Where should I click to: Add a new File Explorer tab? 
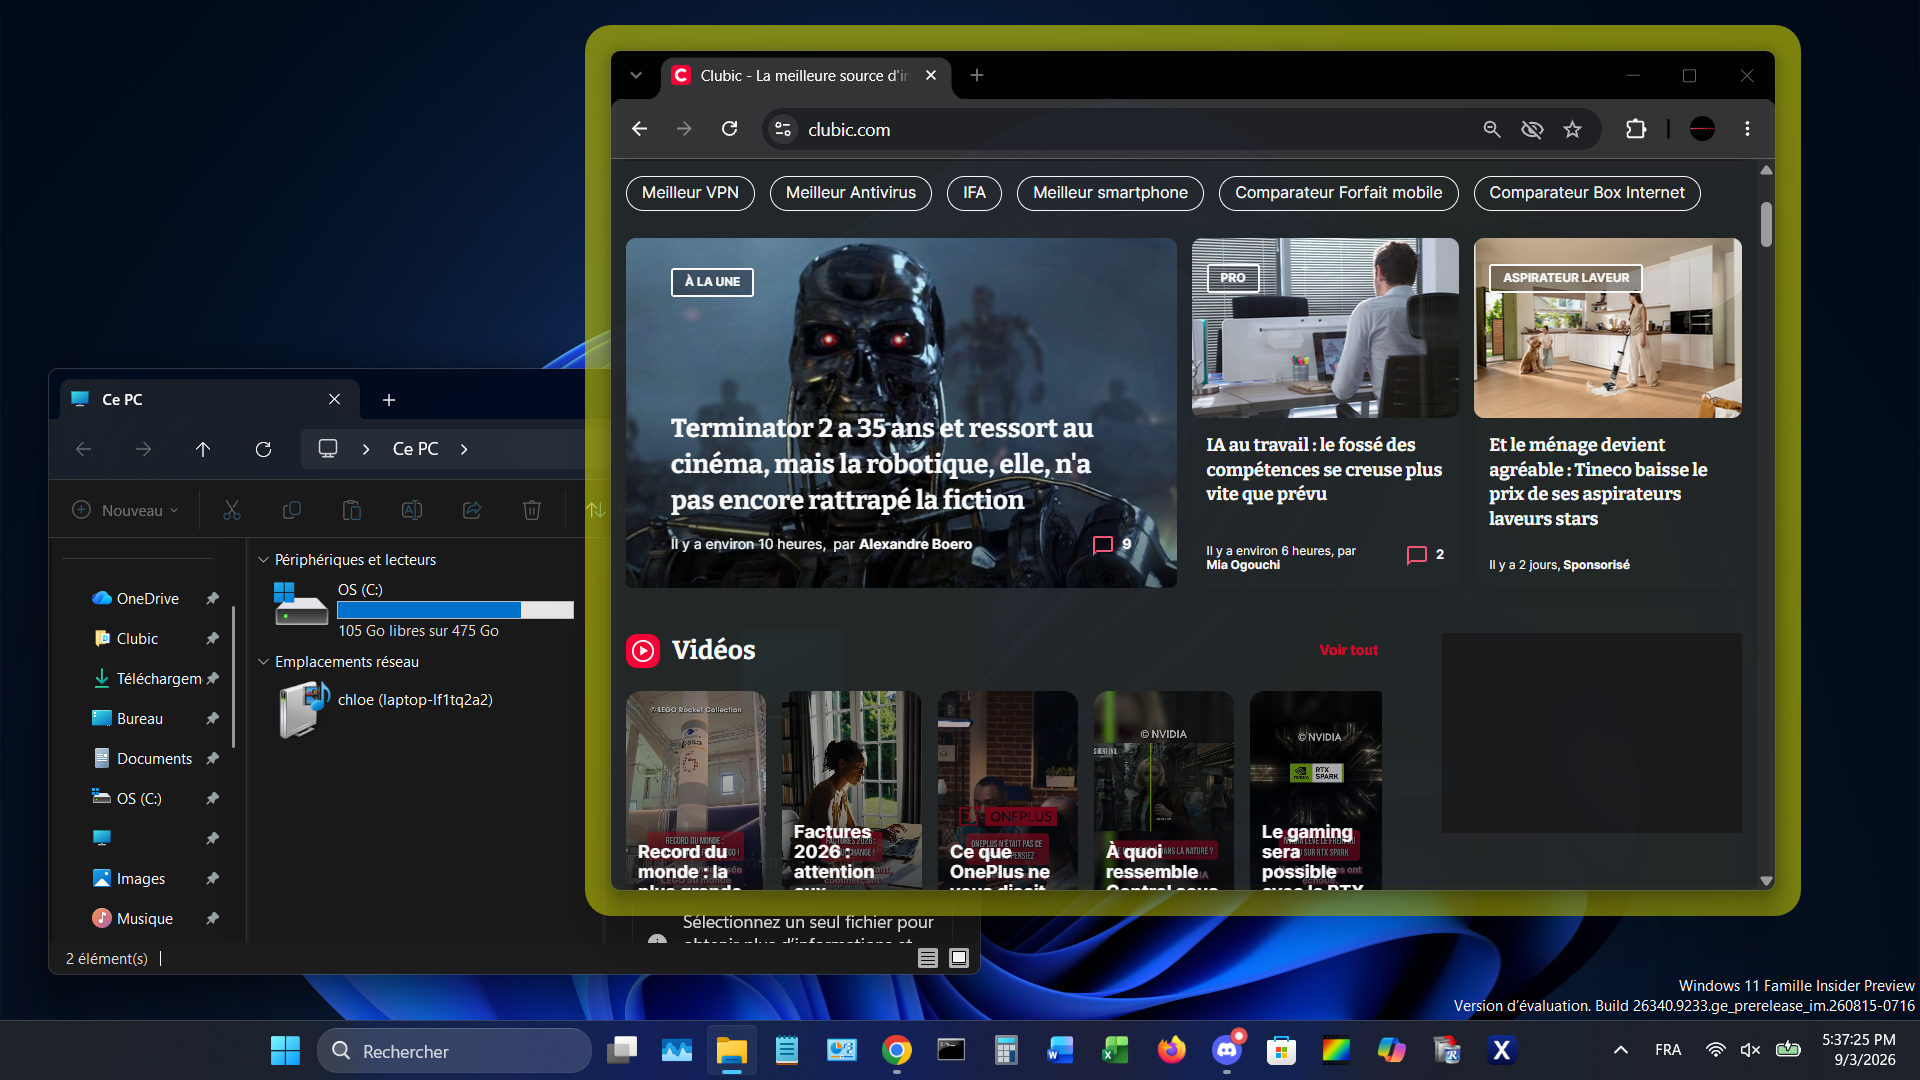389,400
